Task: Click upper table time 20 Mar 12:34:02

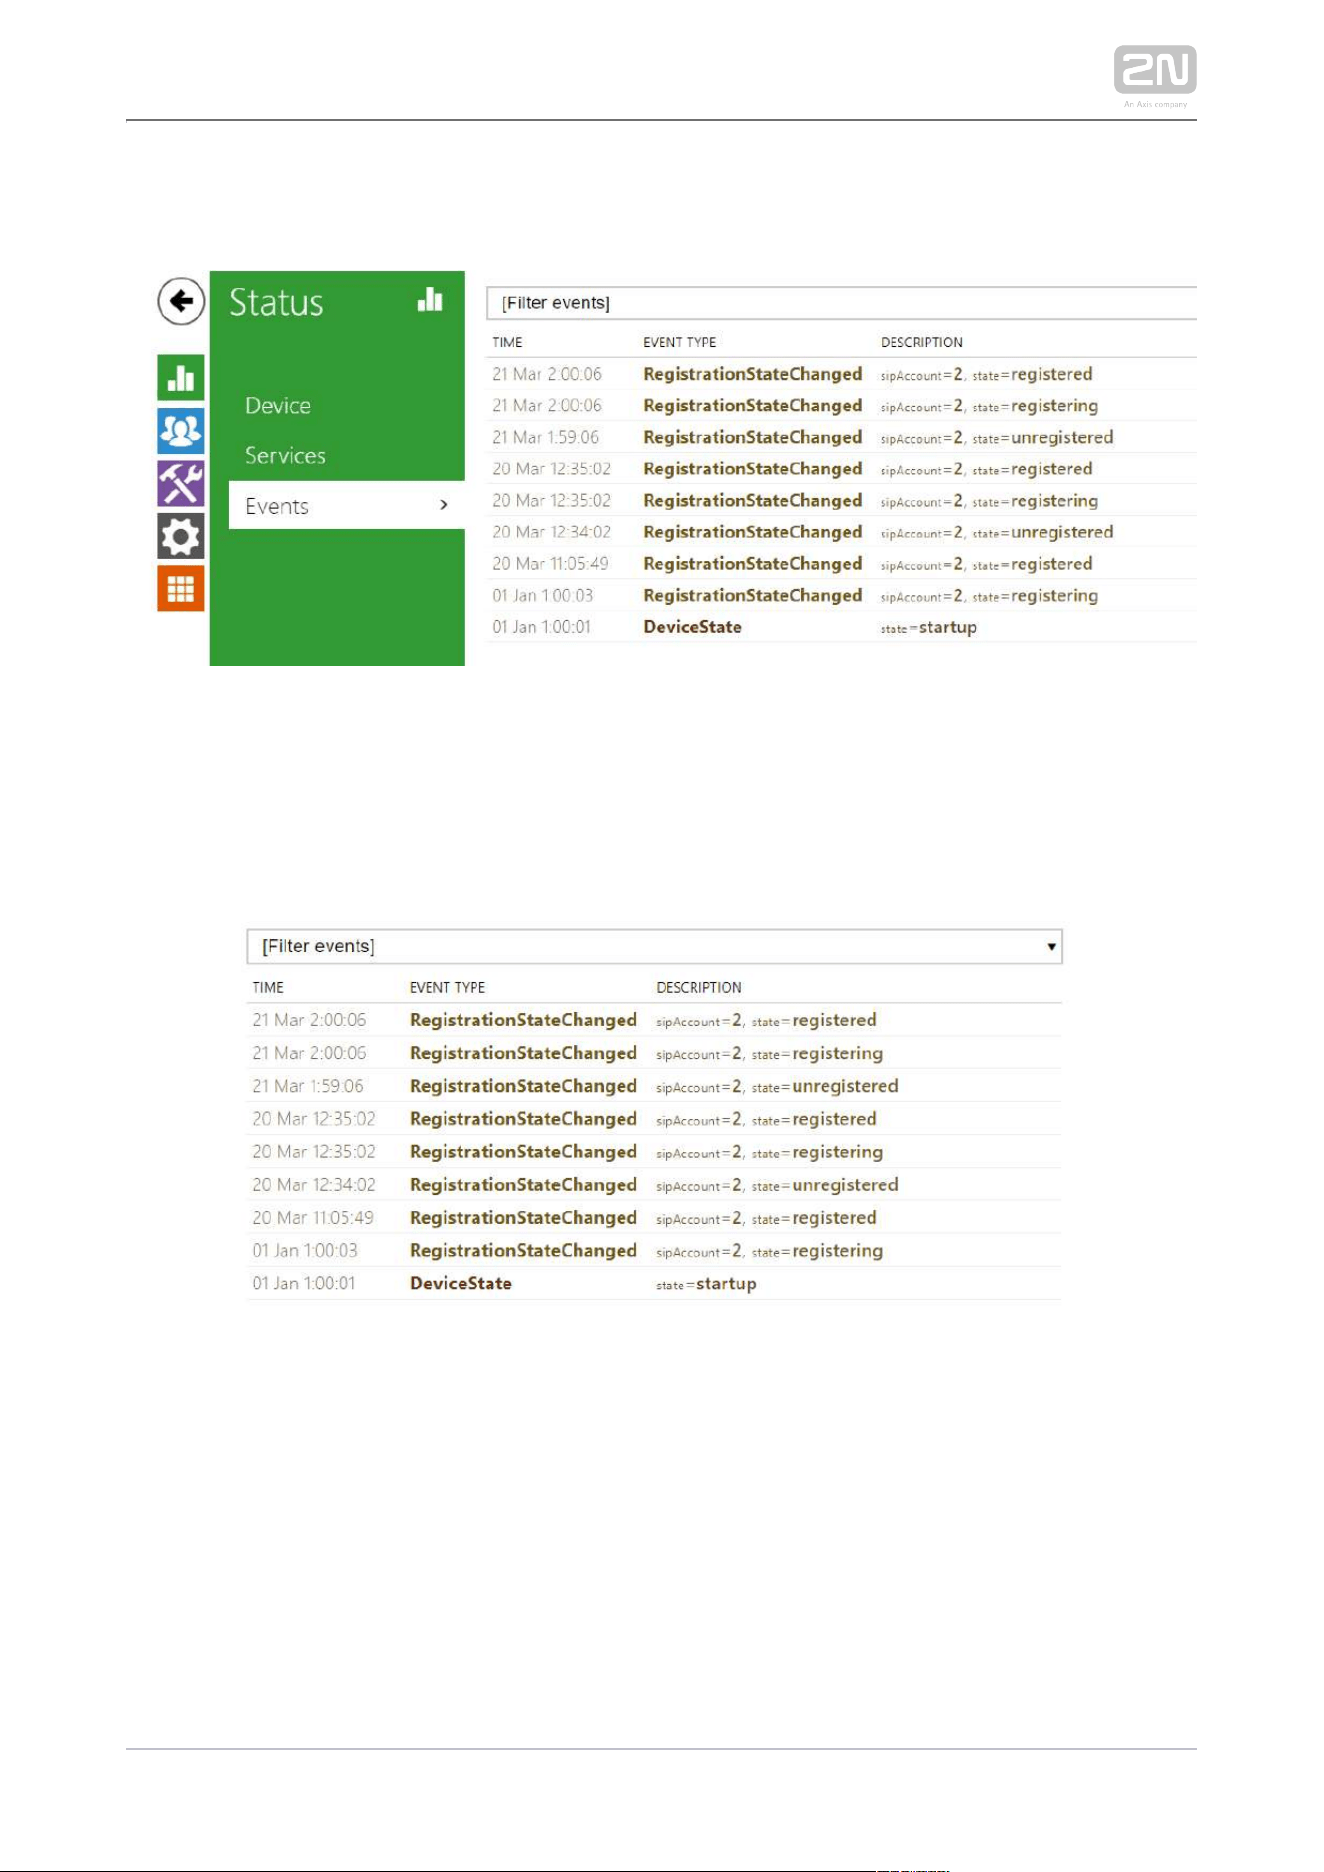Action: point(551,532)
